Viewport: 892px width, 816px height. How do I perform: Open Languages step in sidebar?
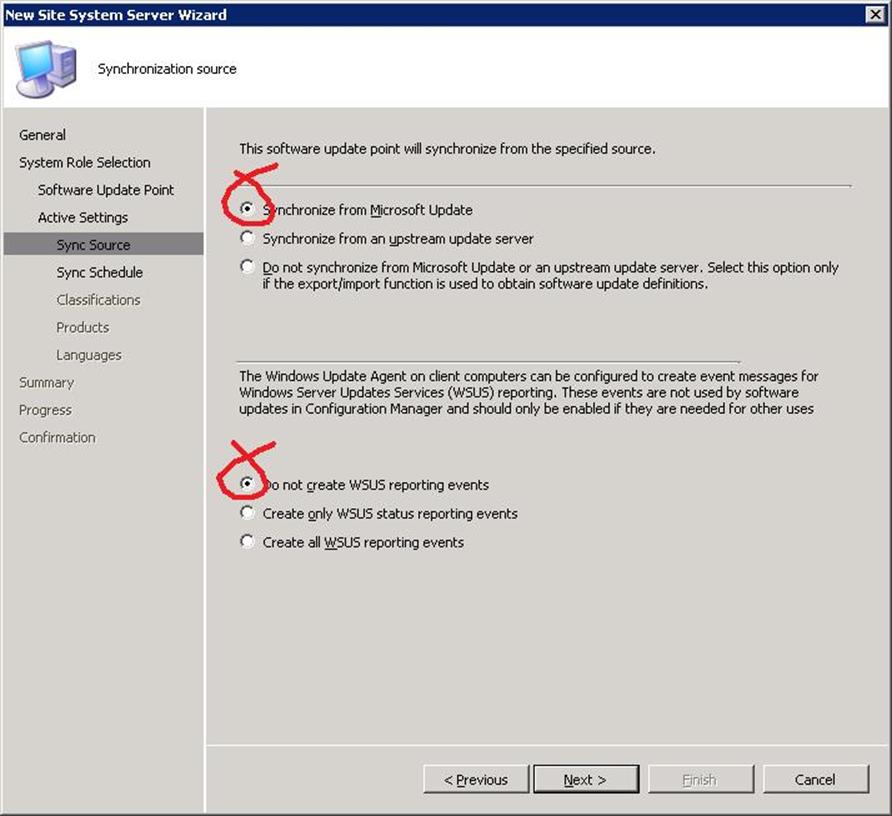point(89,355)
